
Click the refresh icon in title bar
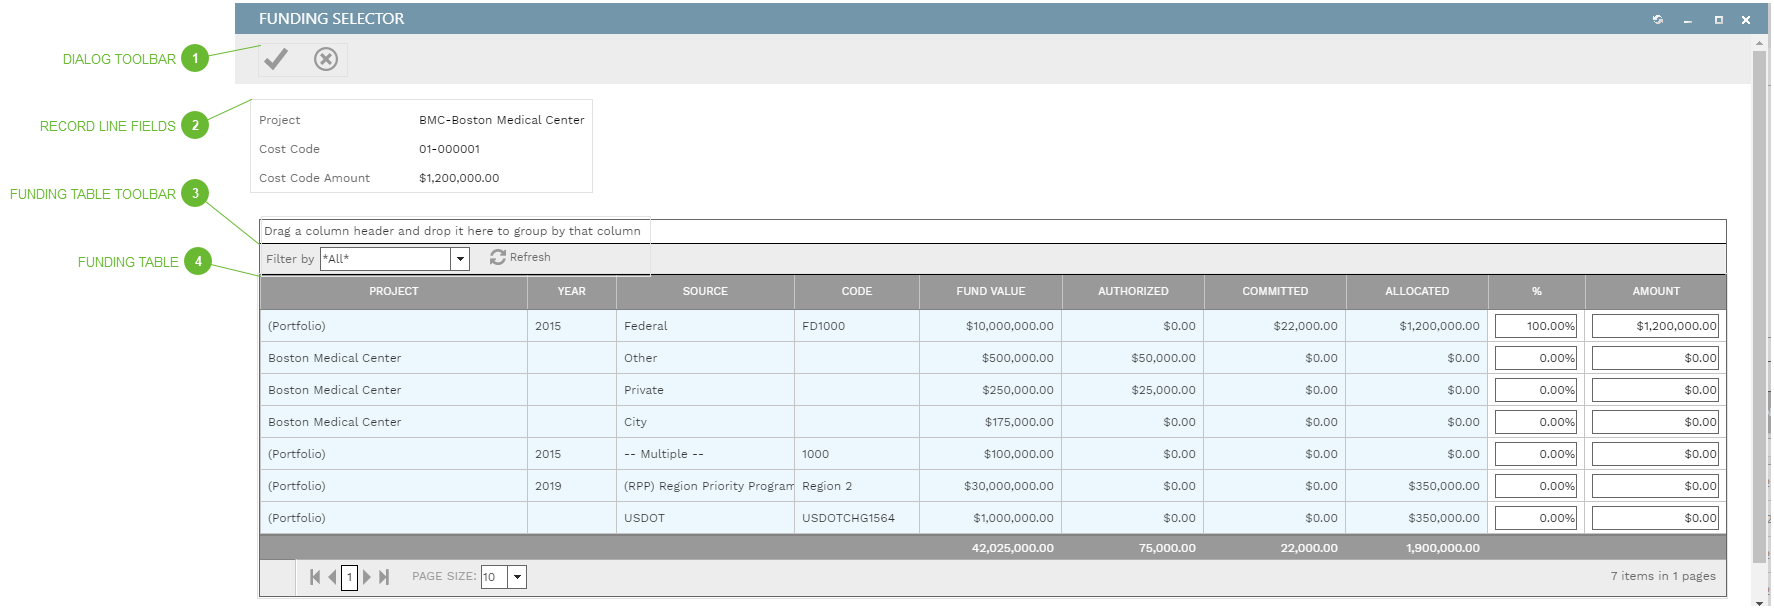pos(1658,19)
